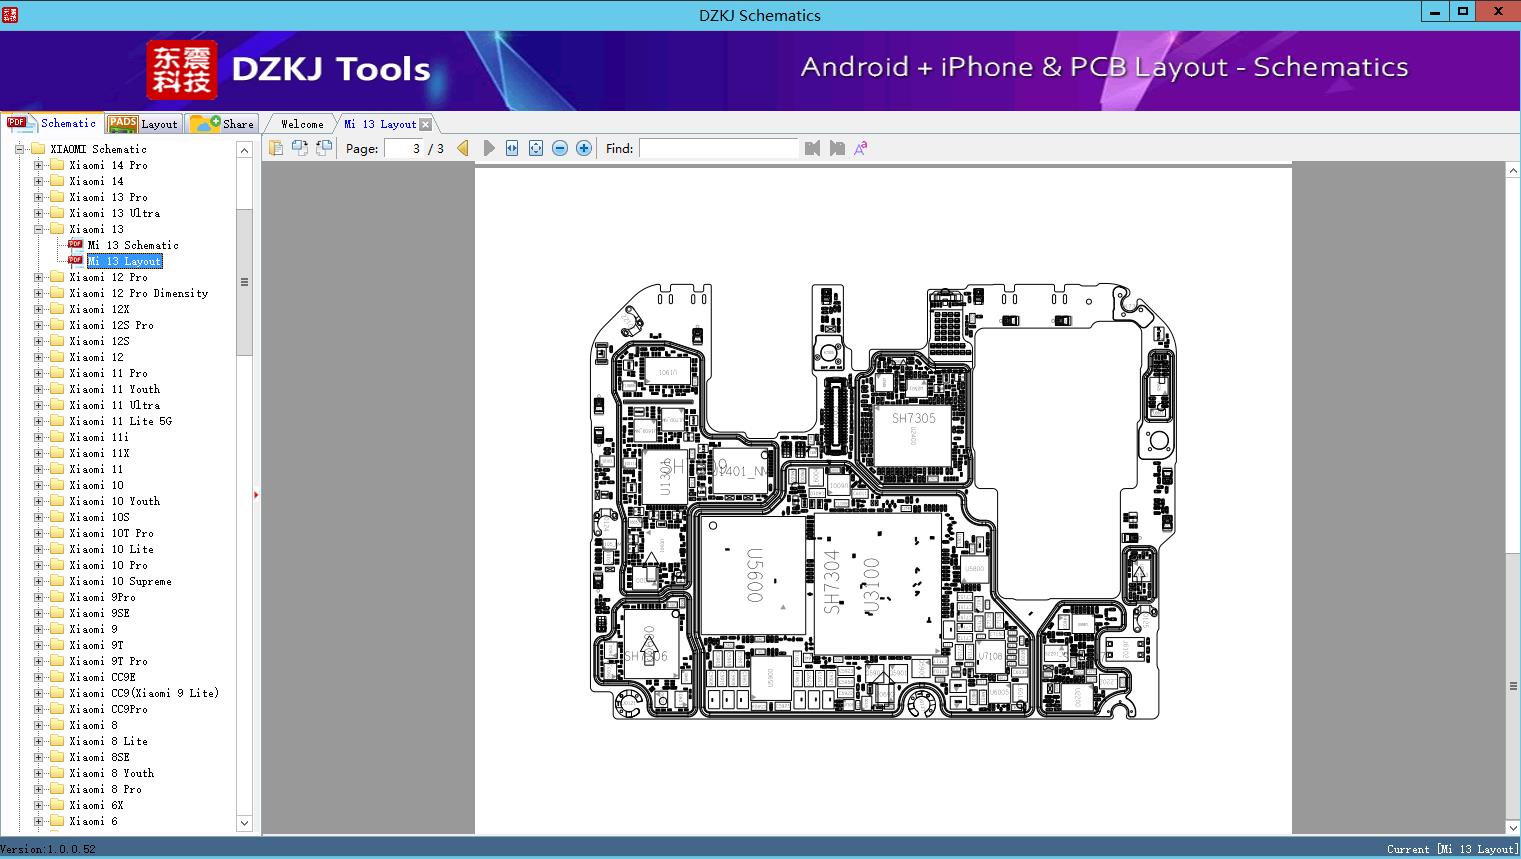Viewport: 1521px width, 859px height.
Task: Click the fit width icon
Action: [x=512, y=148]
